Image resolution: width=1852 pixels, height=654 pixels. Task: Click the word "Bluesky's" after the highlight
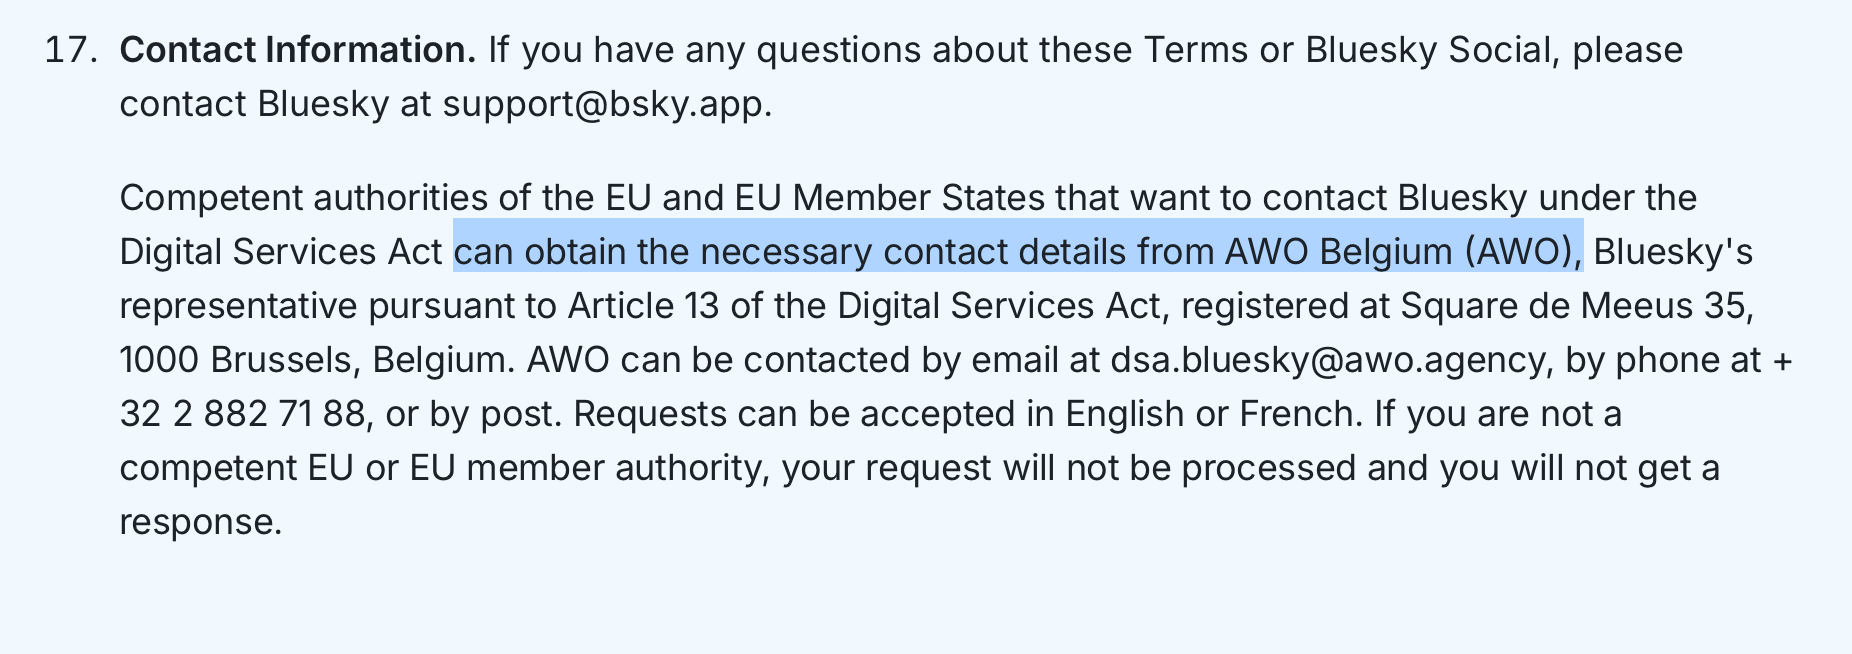coord(1672,252)
